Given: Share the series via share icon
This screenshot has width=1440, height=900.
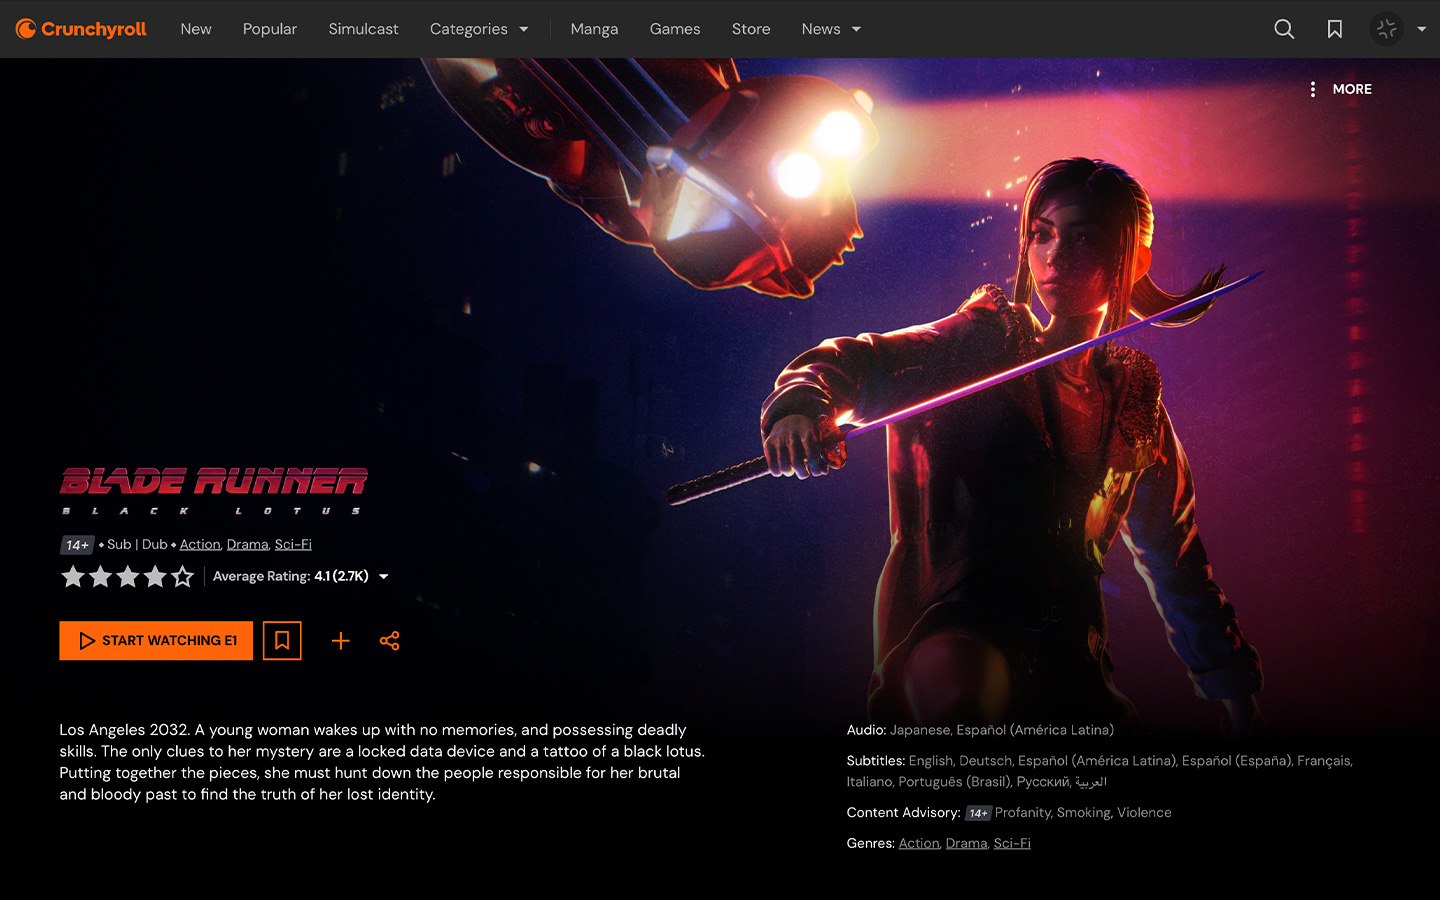Looking at the screenshot, I should pyautogui.click(x=390, y=641).
